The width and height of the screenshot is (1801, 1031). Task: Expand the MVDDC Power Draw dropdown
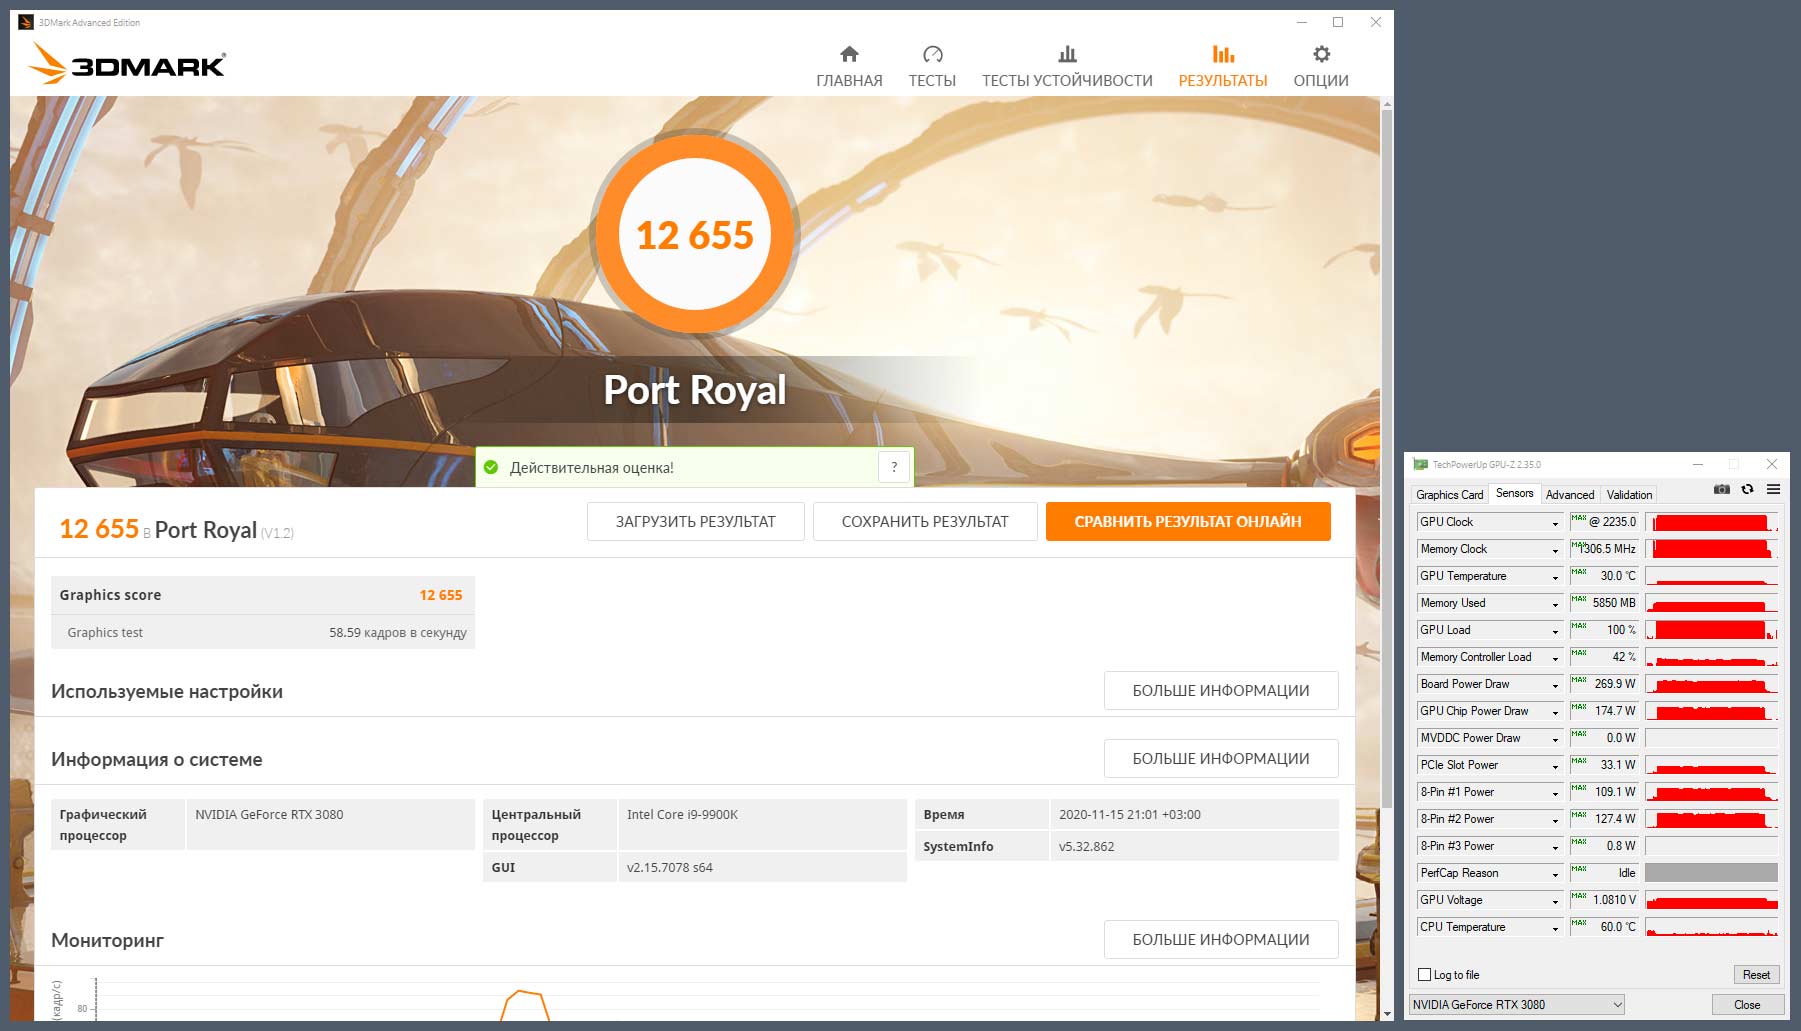tap(1555, 739)
